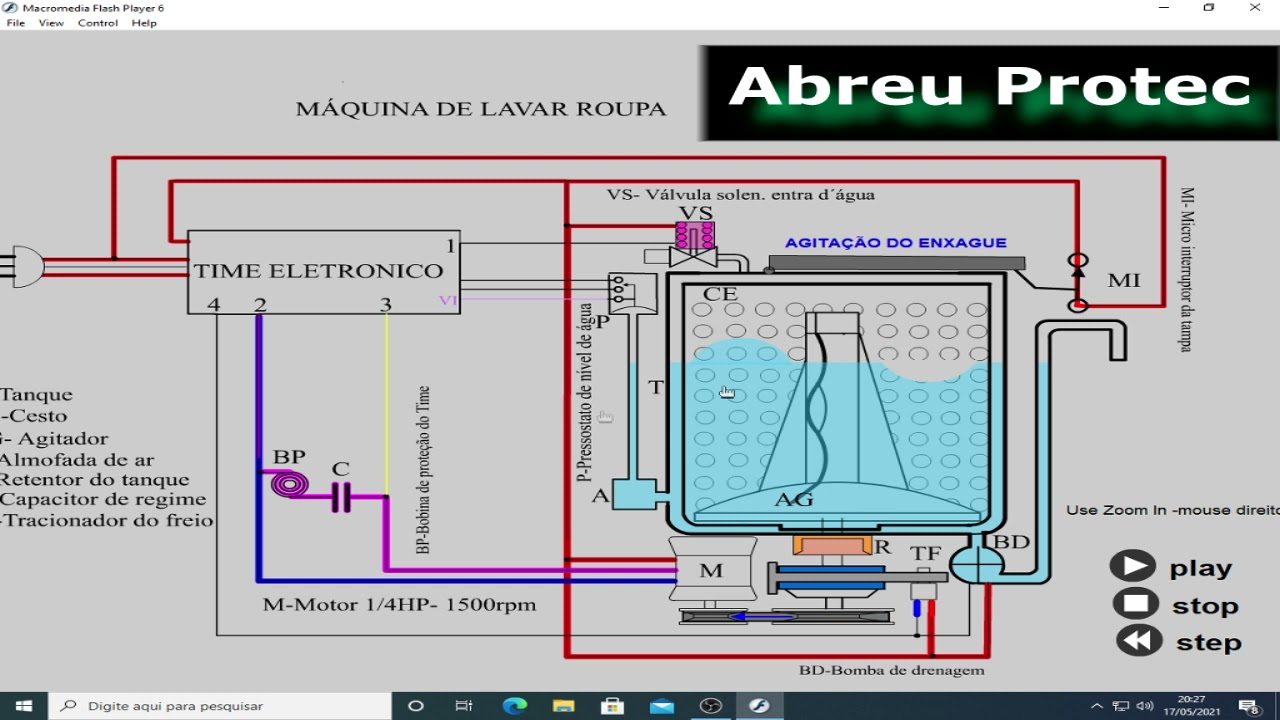The width and height of the screenshot is (1280, 720).
Task: Click the 'MÁQUINA DE LAVAR ROUPA' title
Action: click(480, 109)
